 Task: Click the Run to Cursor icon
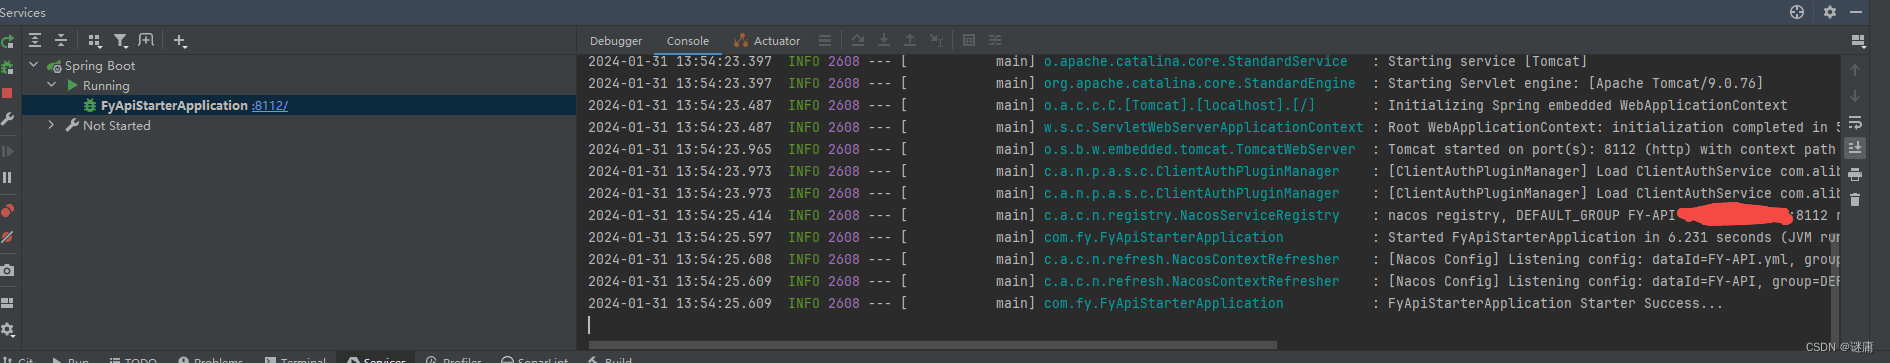[x=936, y=40]
